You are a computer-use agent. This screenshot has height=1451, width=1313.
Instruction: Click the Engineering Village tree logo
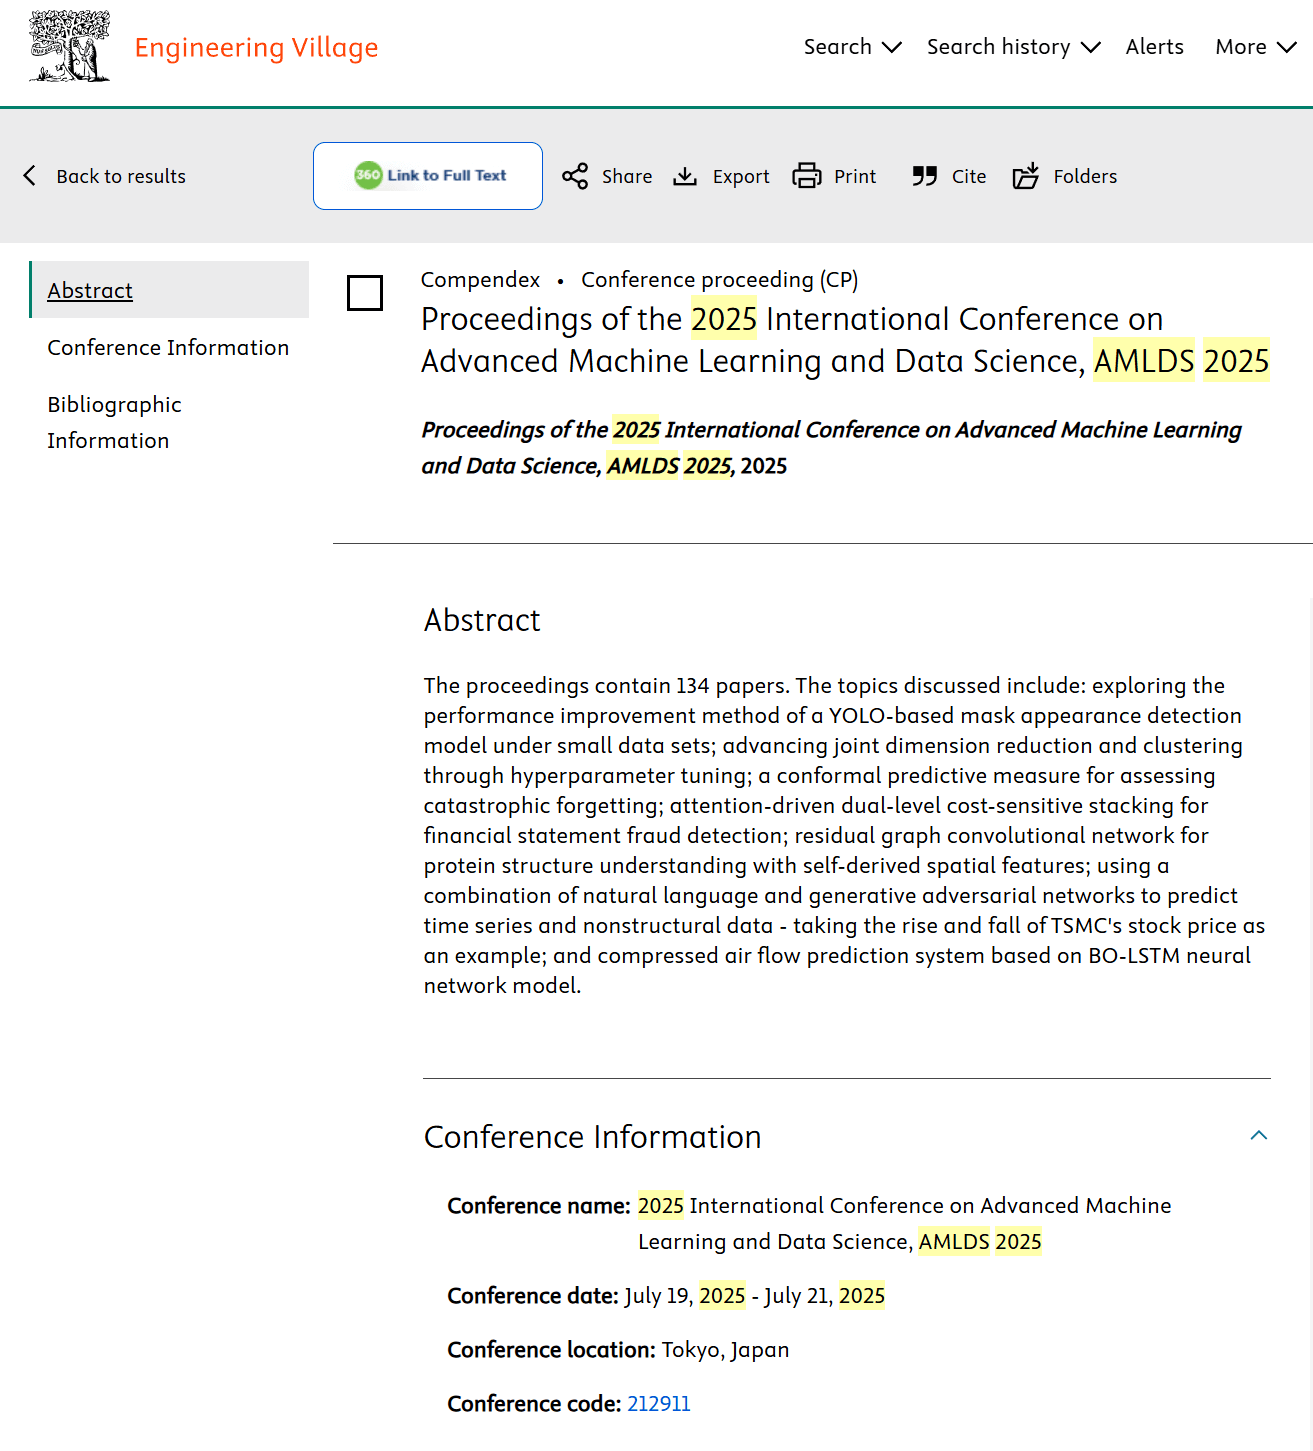click(69, 47)
